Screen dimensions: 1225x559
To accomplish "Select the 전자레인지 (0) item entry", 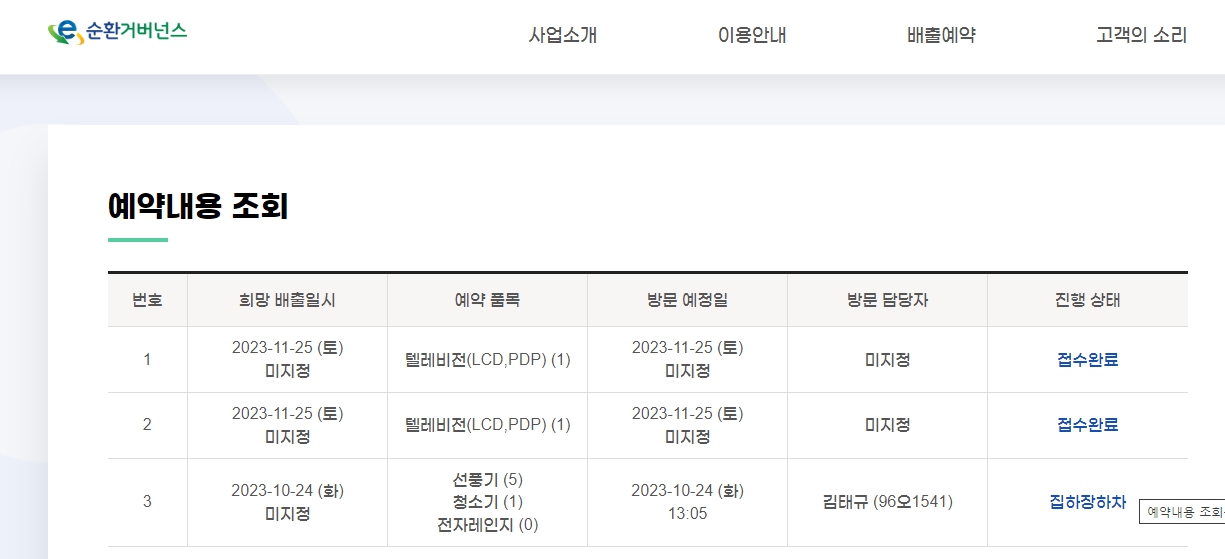I will coord(487,524).
